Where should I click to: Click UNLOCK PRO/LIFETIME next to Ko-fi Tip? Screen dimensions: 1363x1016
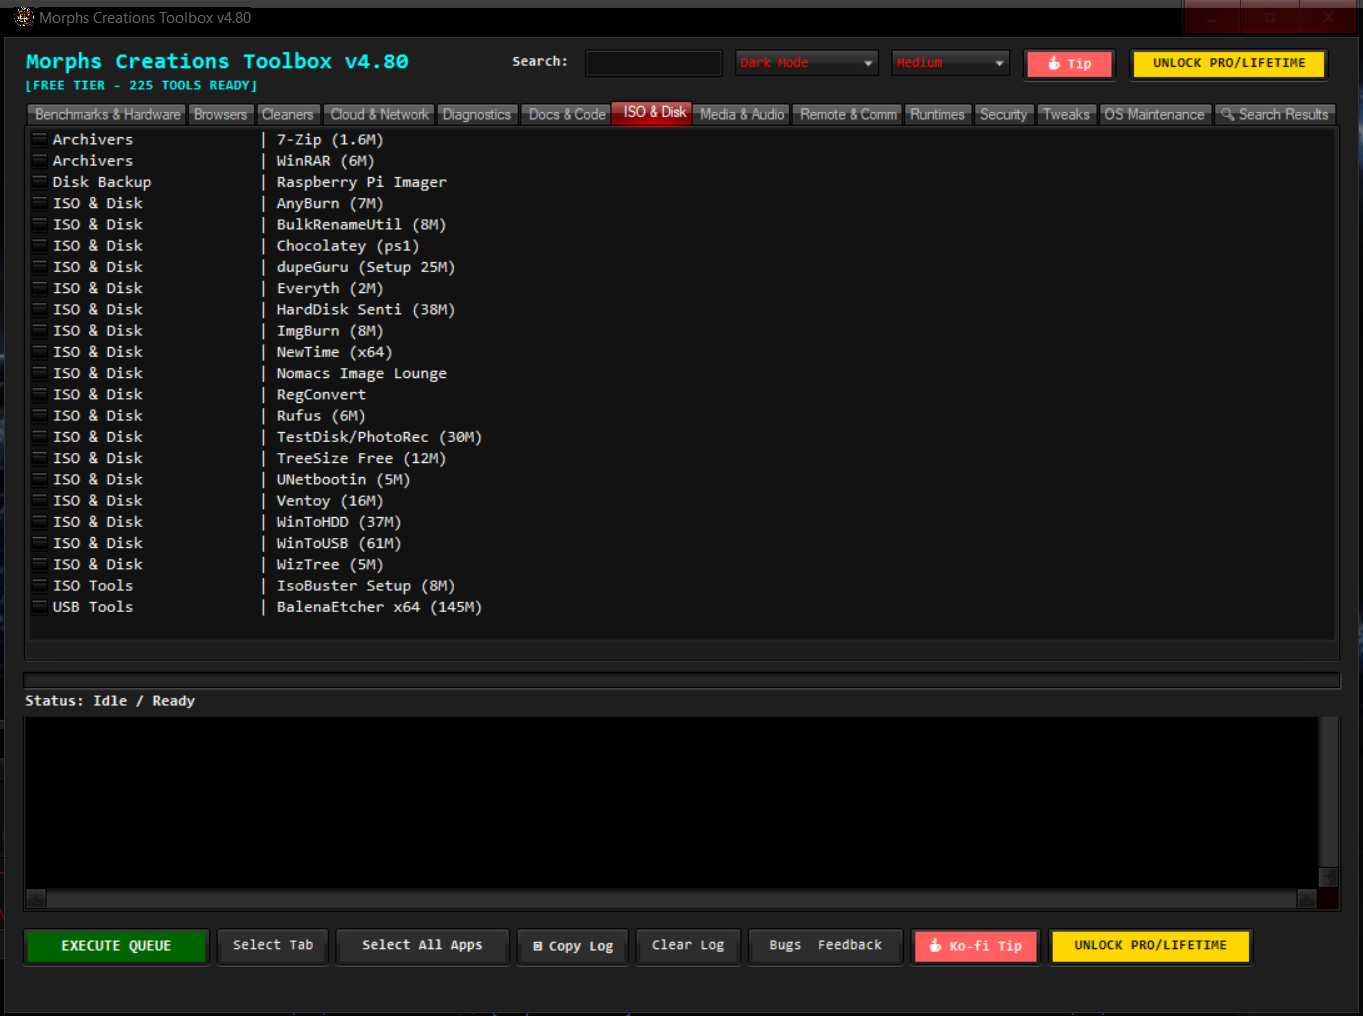[x=1150, y=946]
